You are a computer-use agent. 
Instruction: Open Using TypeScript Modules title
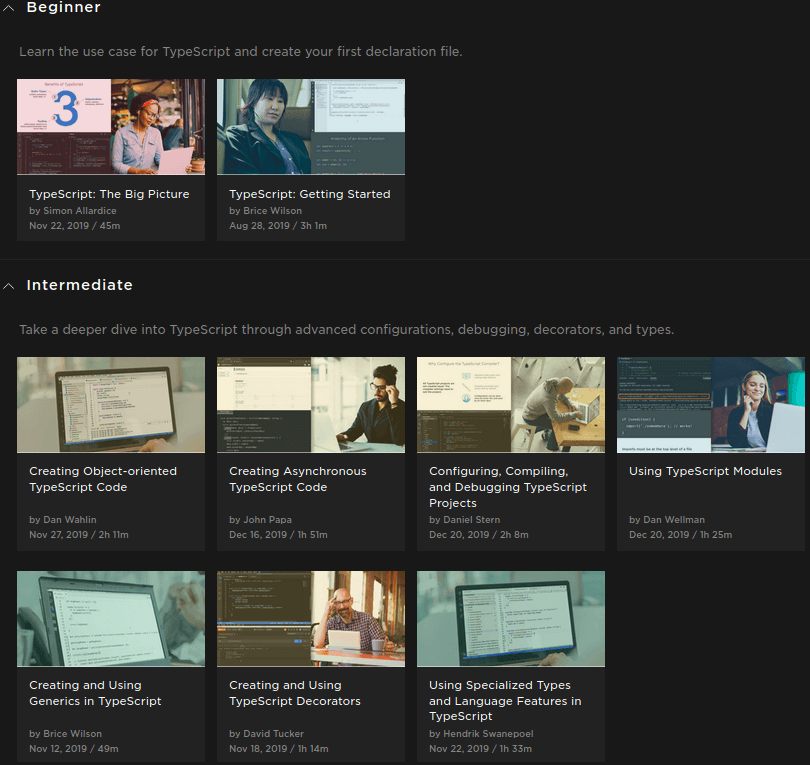pyautogui.click(x=706, y=471)
